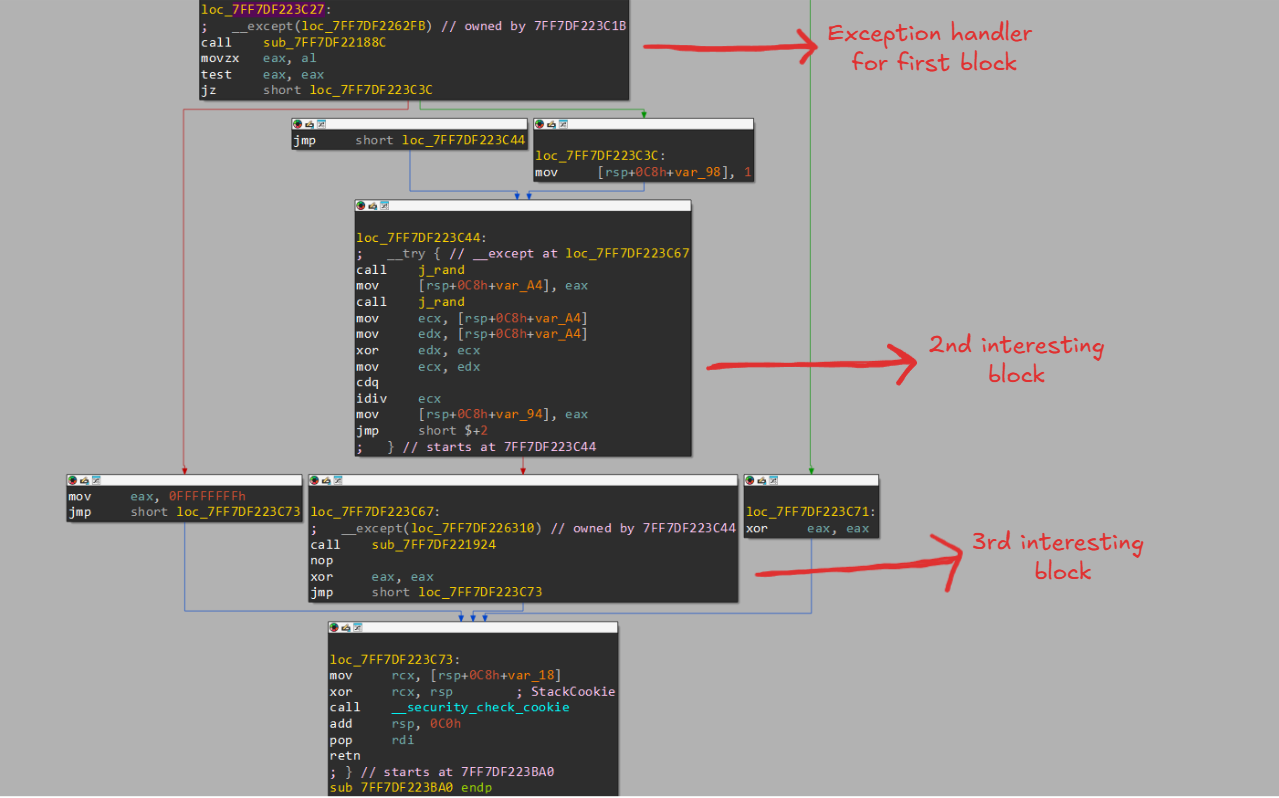
Task: Click the group-nodes icon on loc_7FF7DF223C73 block
Action: pos(358,627)
